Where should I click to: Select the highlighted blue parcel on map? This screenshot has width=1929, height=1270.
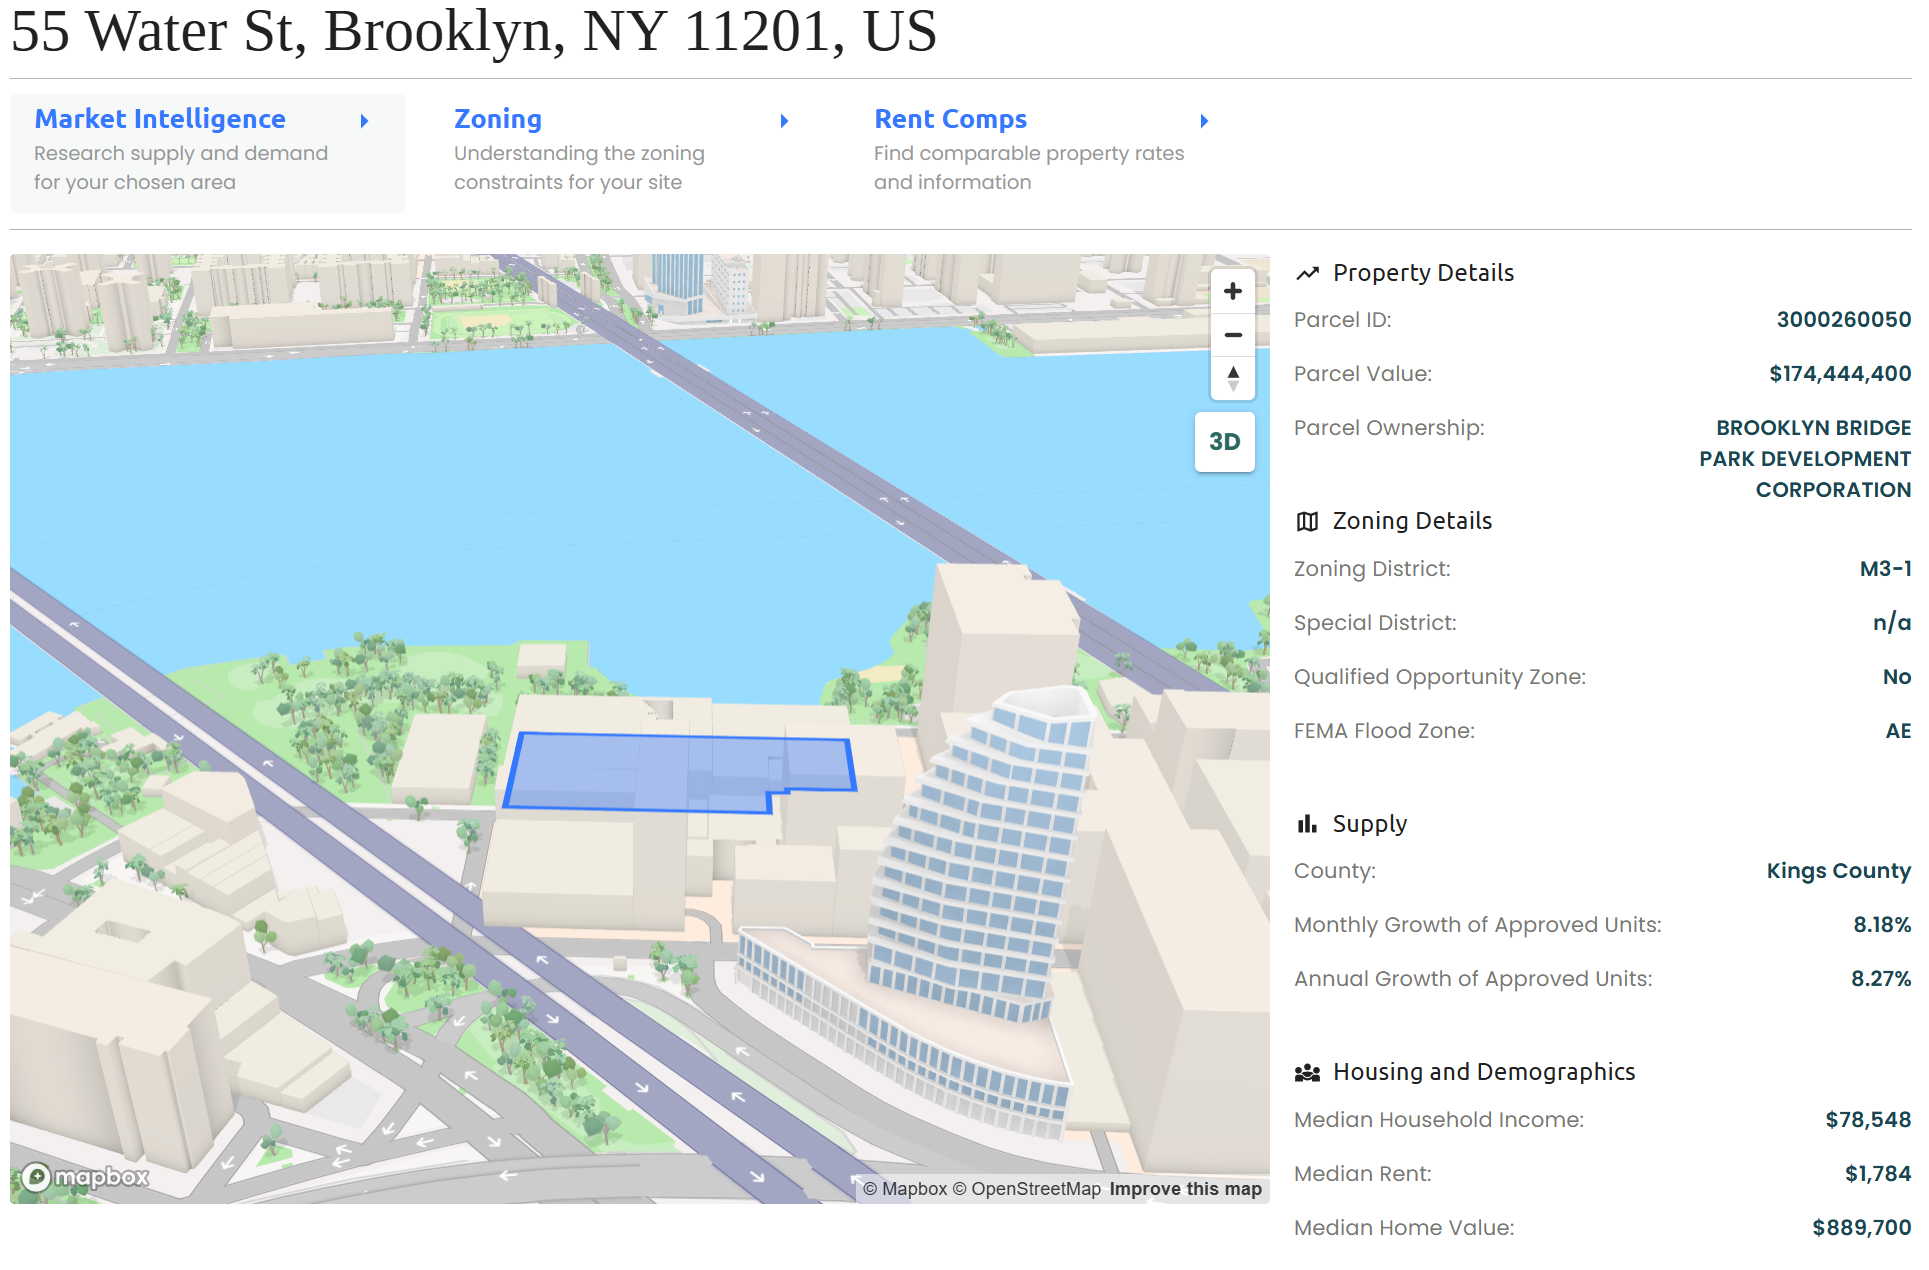640,772
